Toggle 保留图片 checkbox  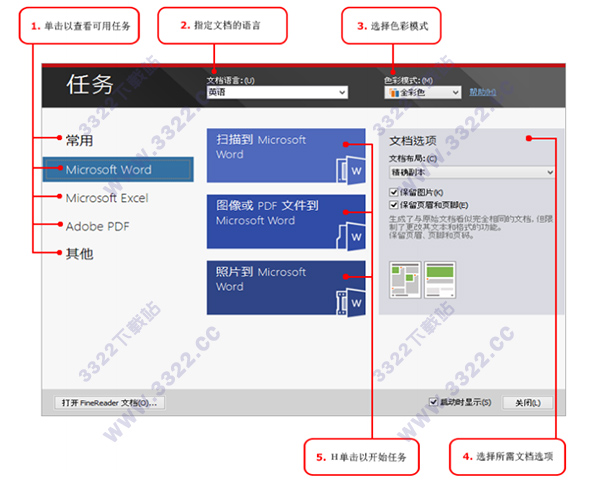click(x=393, y=192)
